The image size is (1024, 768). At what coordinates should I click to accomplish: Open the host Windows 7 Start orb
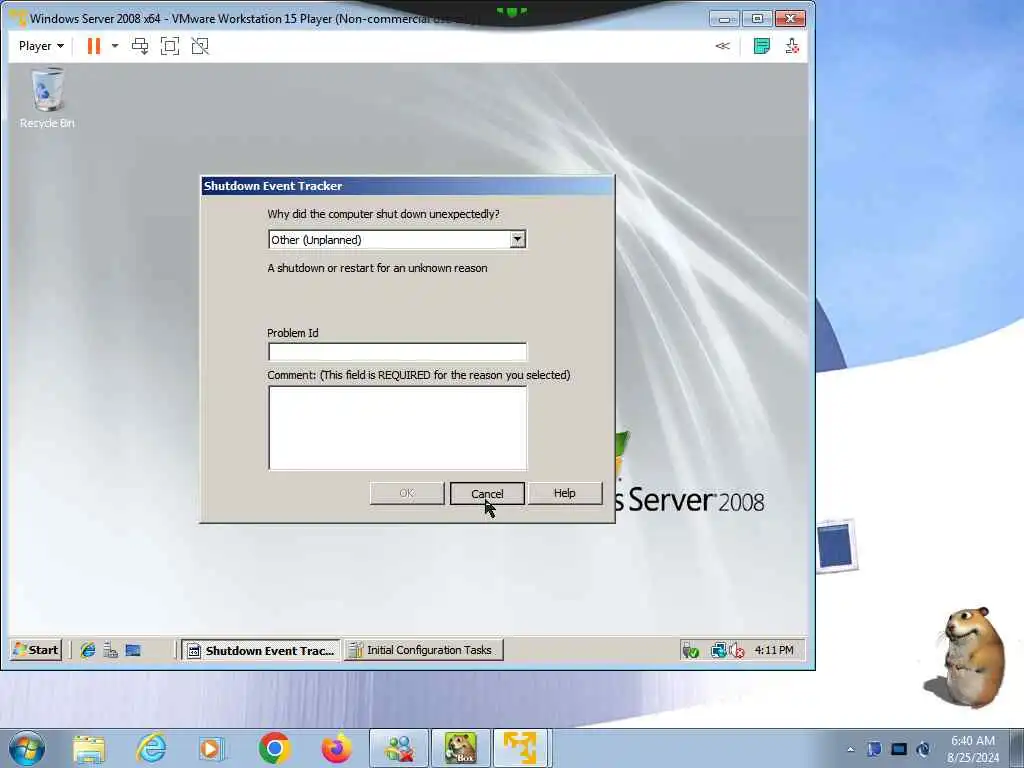click(x=27, y=748)
